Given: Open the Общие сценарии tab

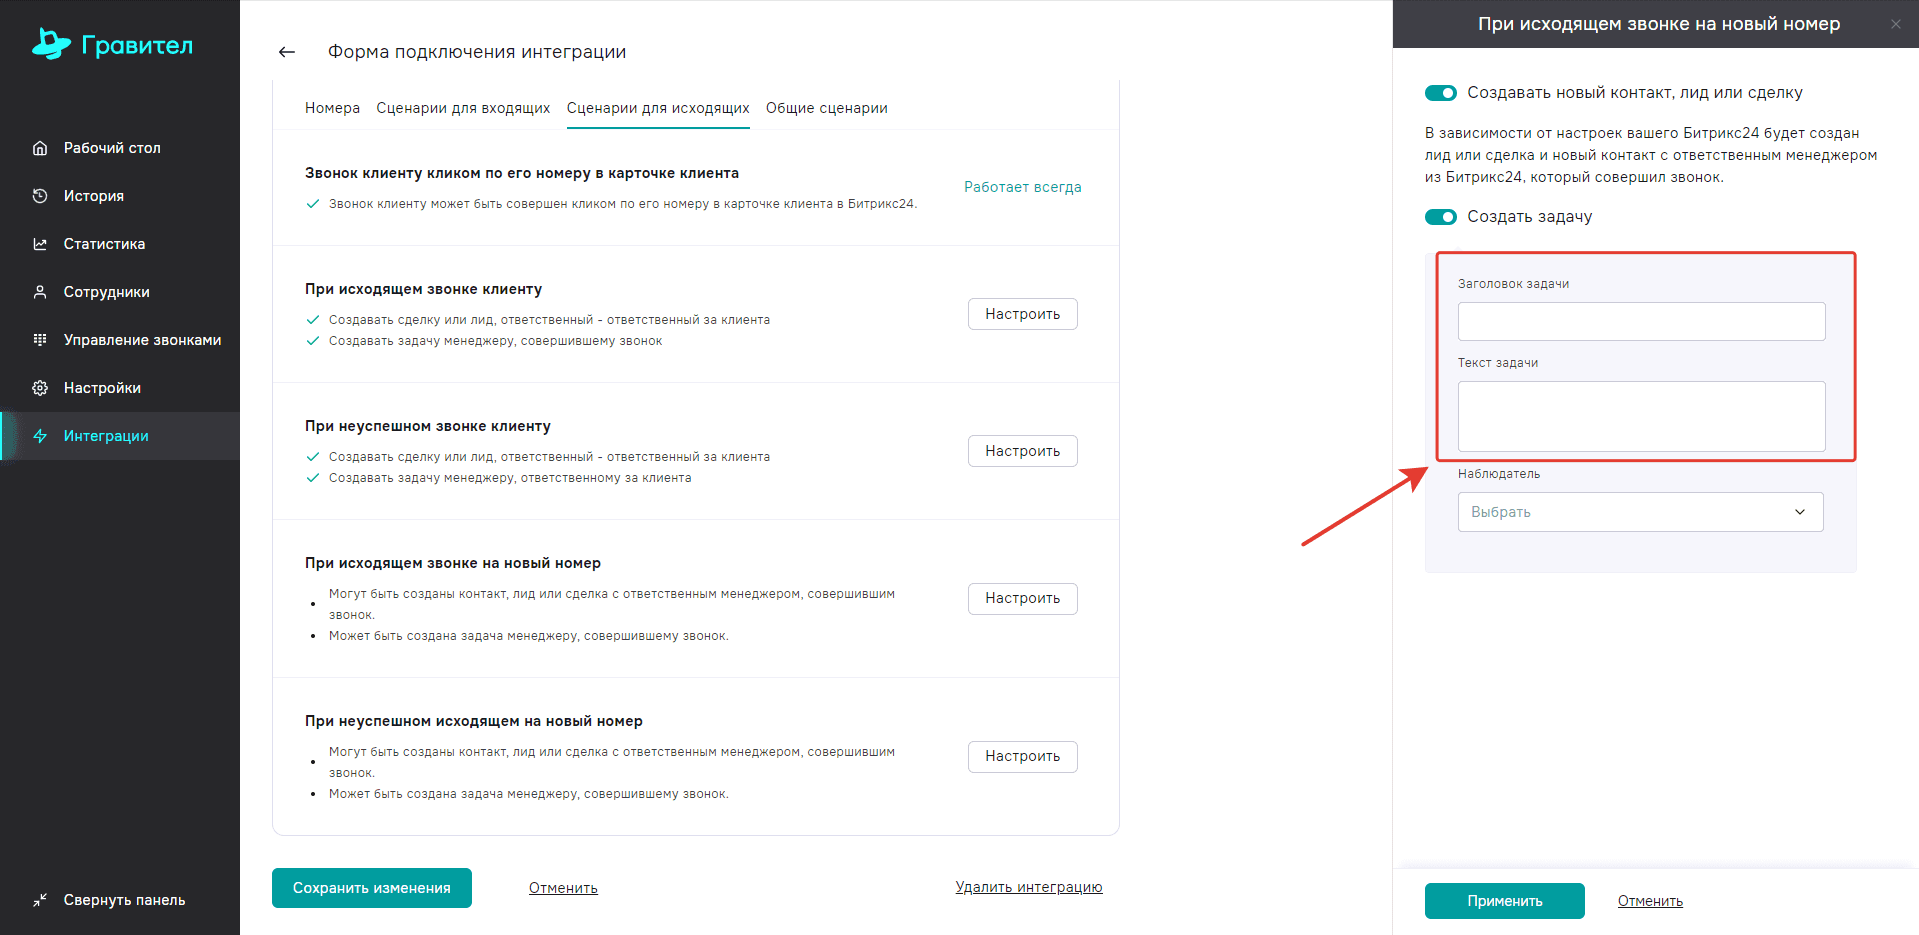Looking at the screenshot, I should click(x=826, y=108).
